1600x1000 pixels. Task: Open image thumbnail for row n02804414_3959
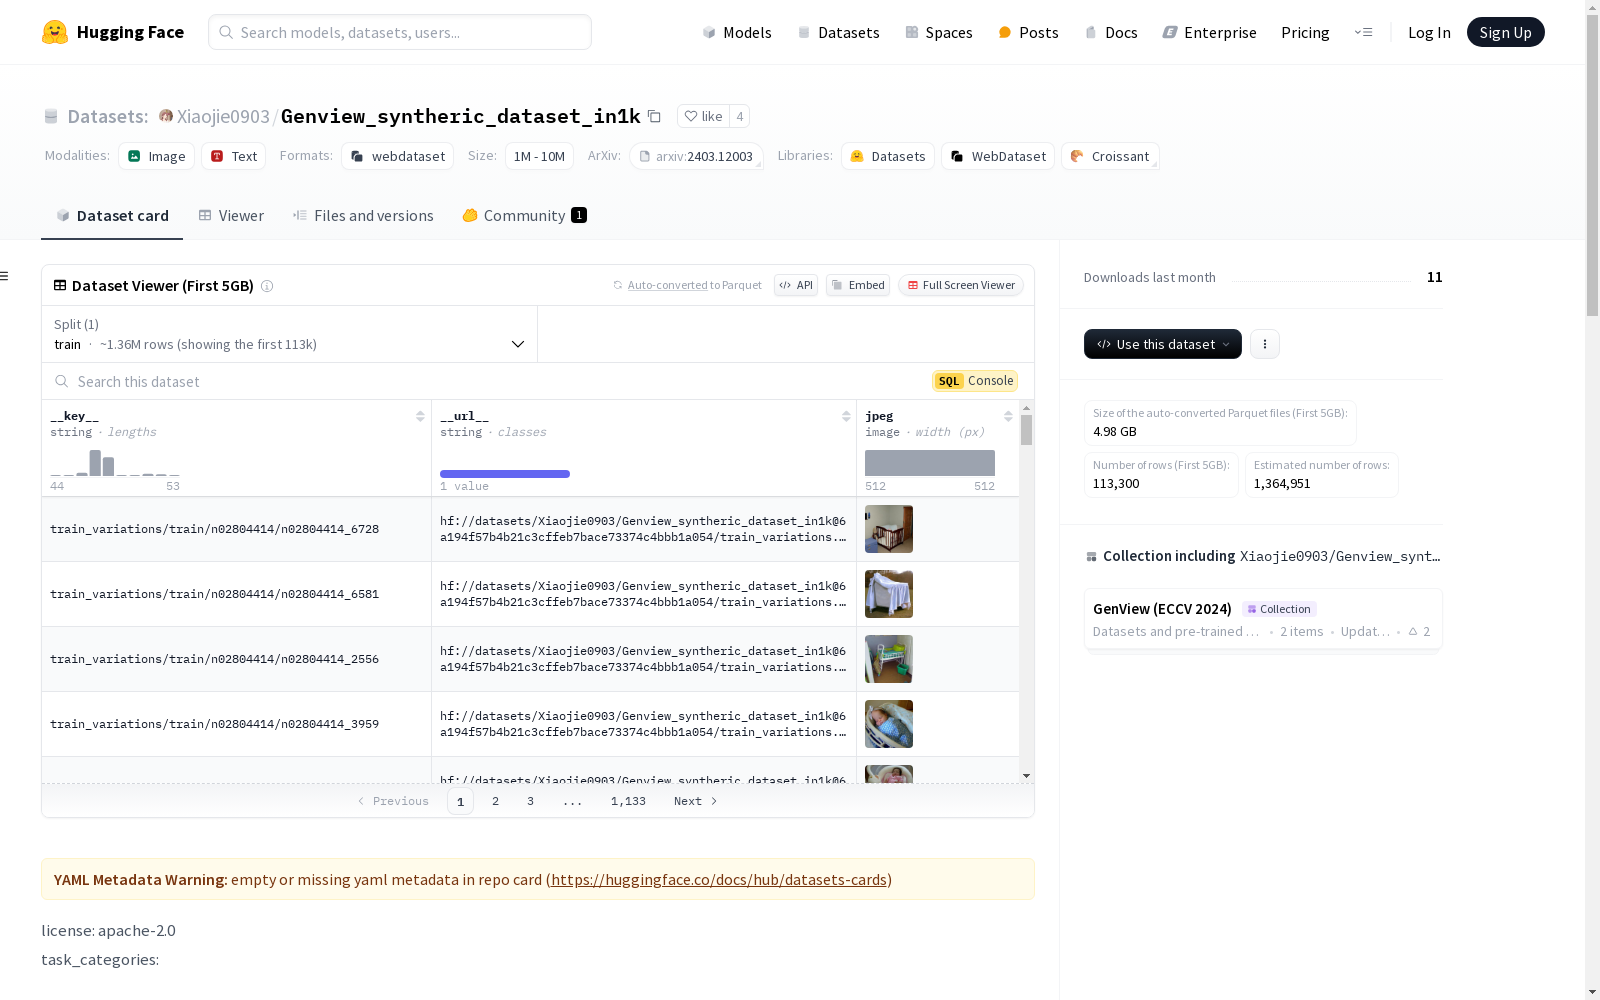tap(889, 724)
